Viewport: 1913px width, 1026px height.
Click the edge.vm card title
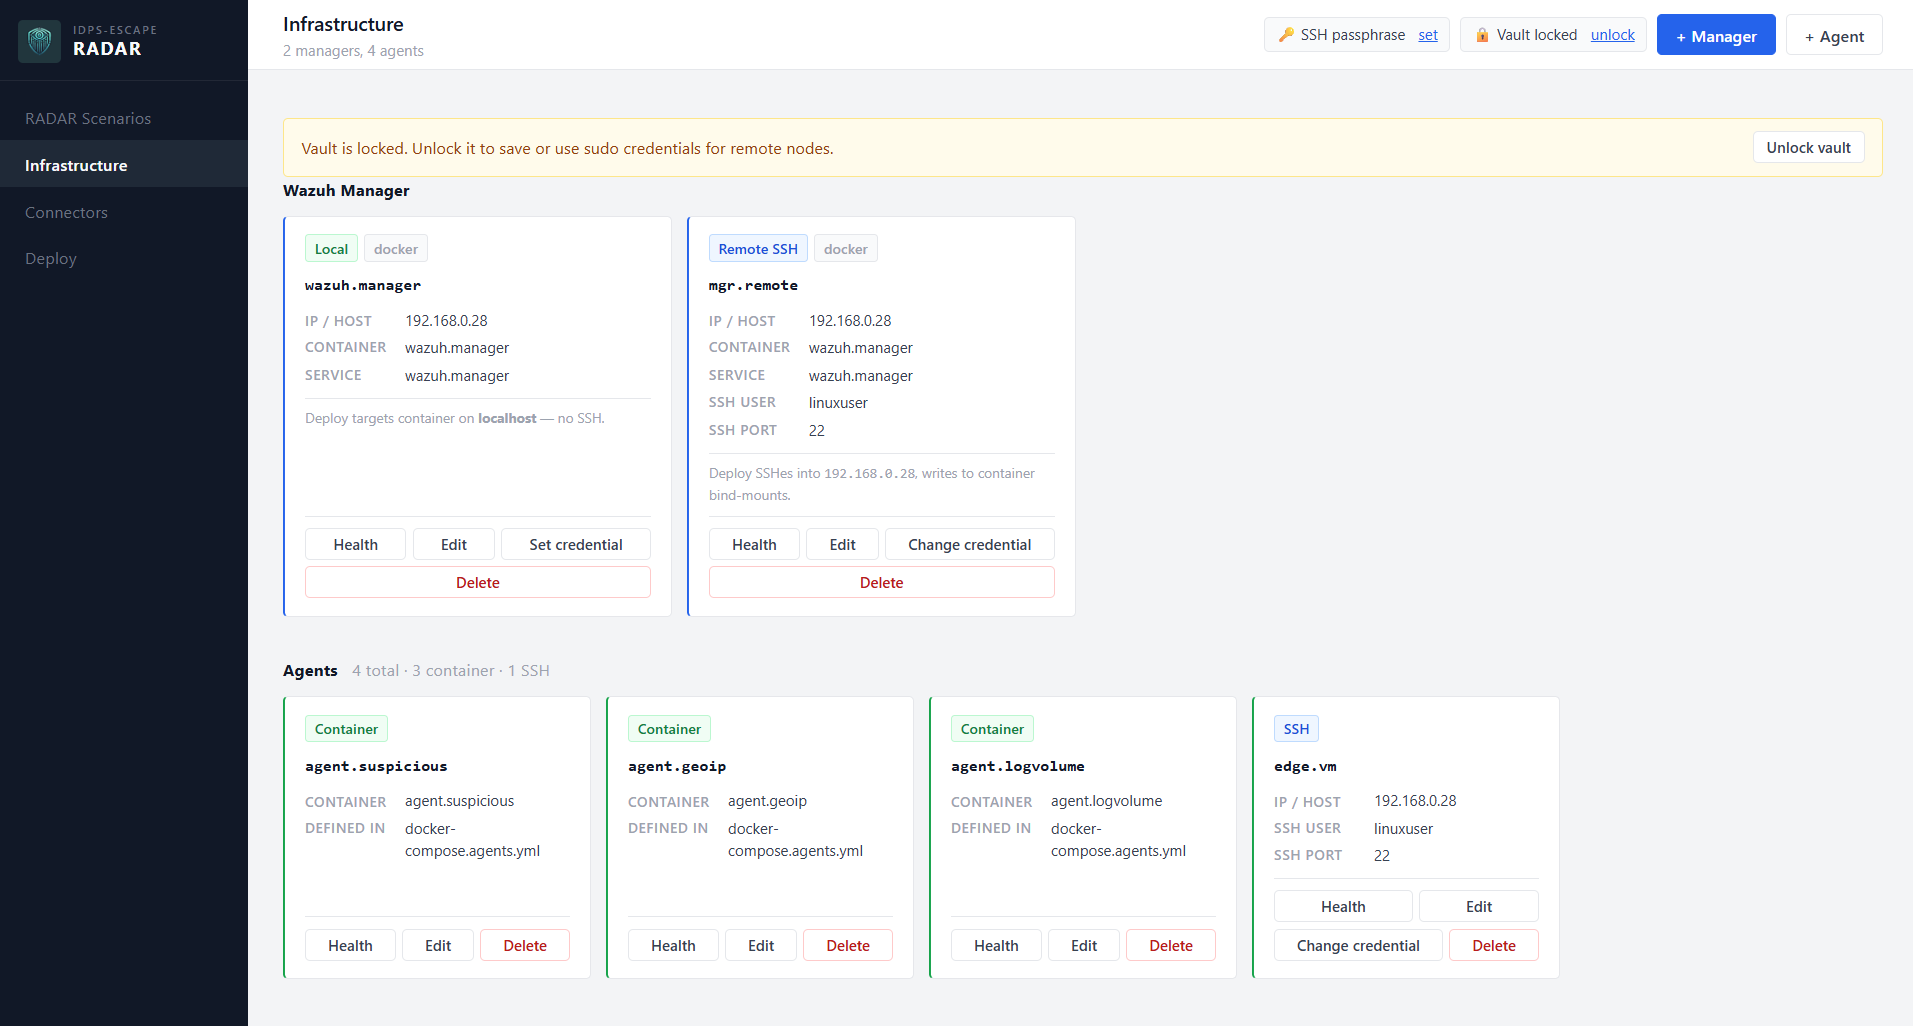pyautogui.click(x=1305, y=766)
